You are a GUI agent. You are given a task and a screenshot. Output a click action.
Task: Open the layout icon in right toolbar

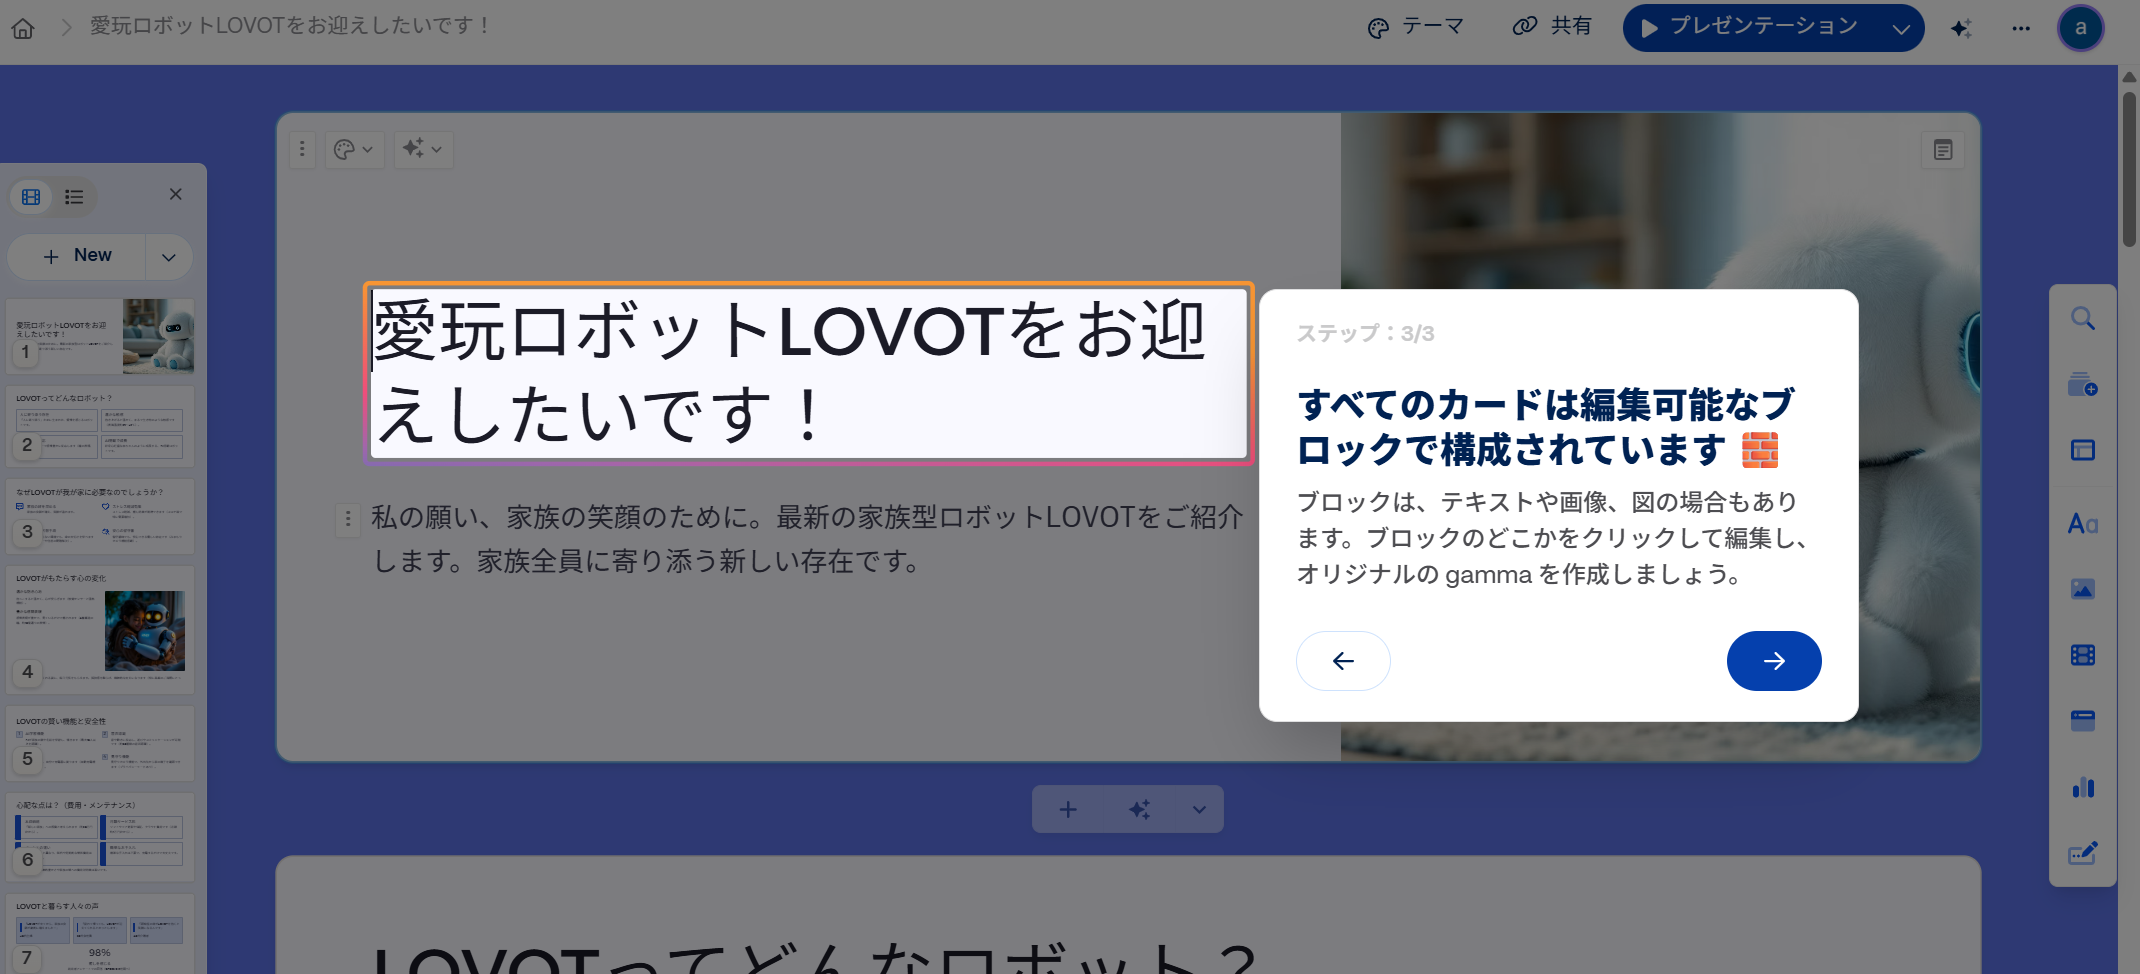click(2083, 451)
